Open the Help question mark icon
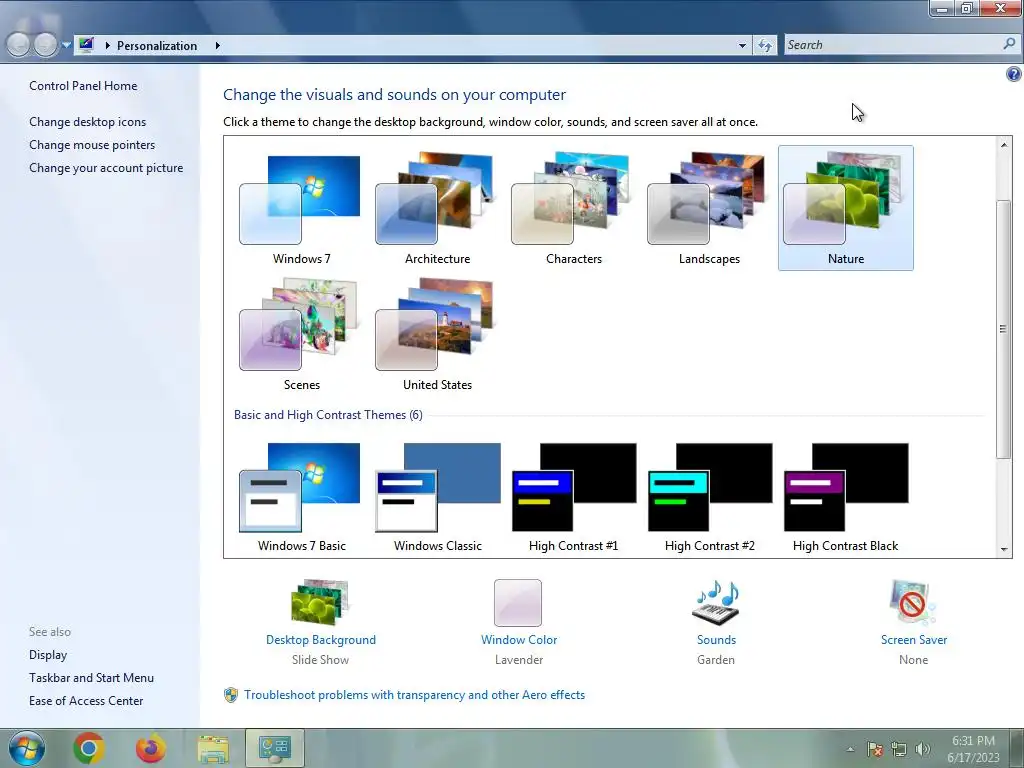Image resolution: width=1024 pixels, height=768 pixels. pyautogui.click(x=1014, y=74)
